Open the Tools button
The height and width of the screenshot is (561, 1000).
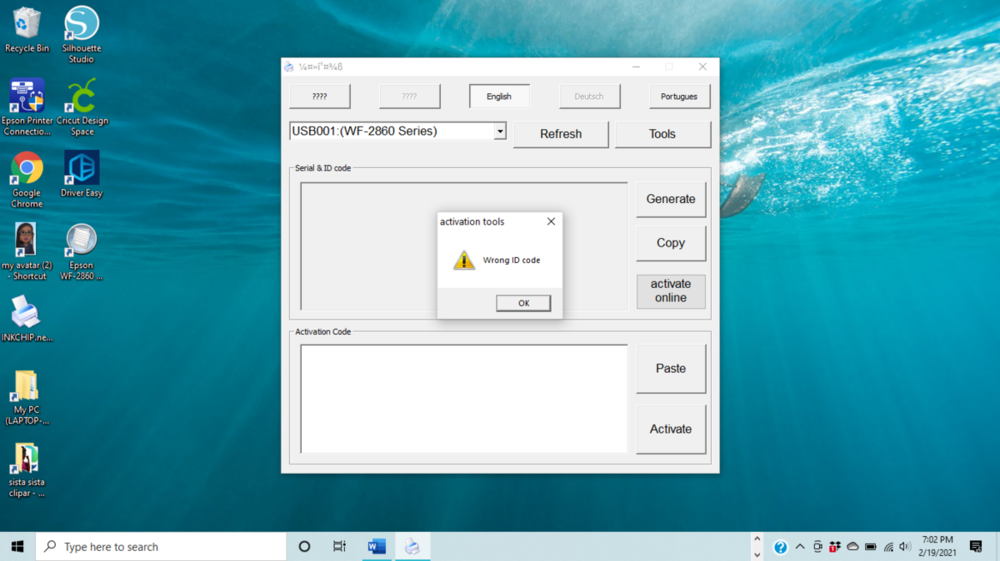pyautogui.click(x=662, y=134)
